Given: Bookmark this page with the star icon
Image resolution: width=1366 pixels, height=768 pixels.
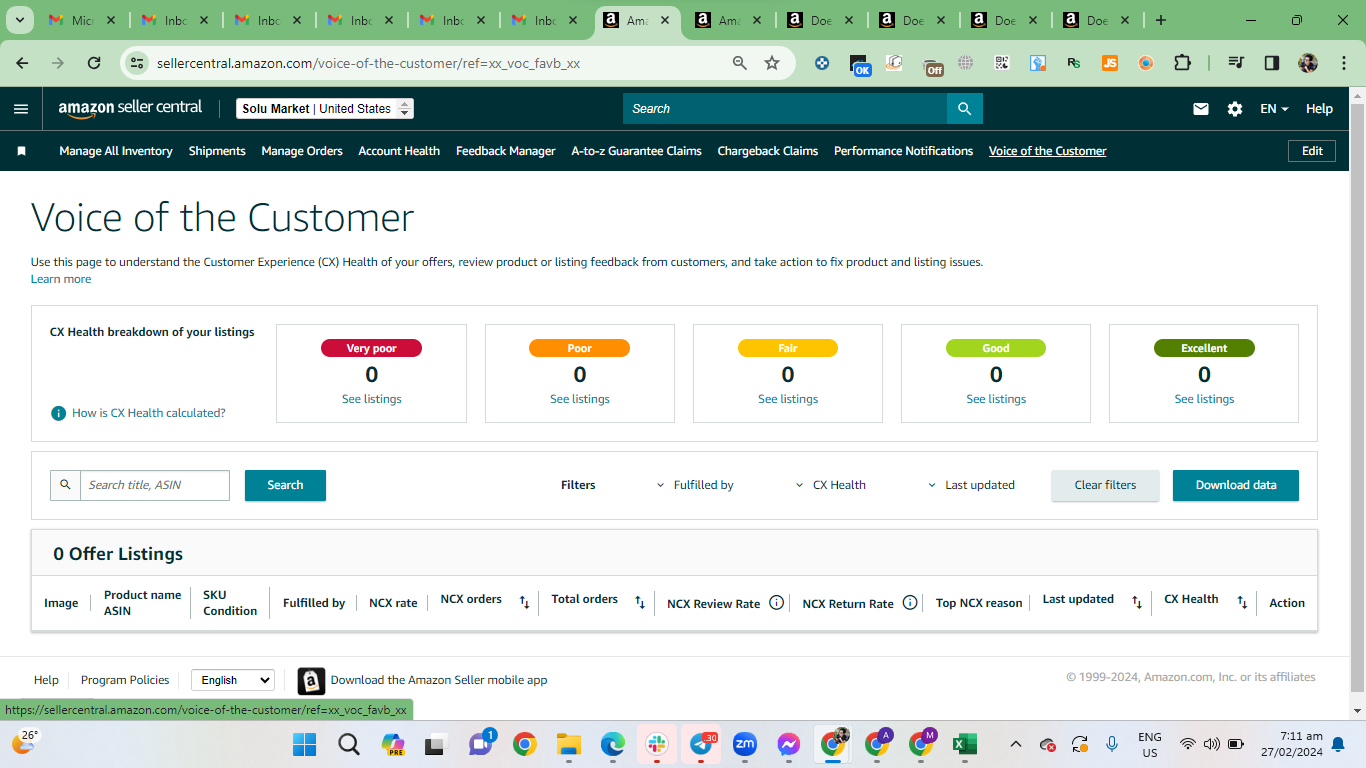Looking at the screenshot, I should coord(772,63).
